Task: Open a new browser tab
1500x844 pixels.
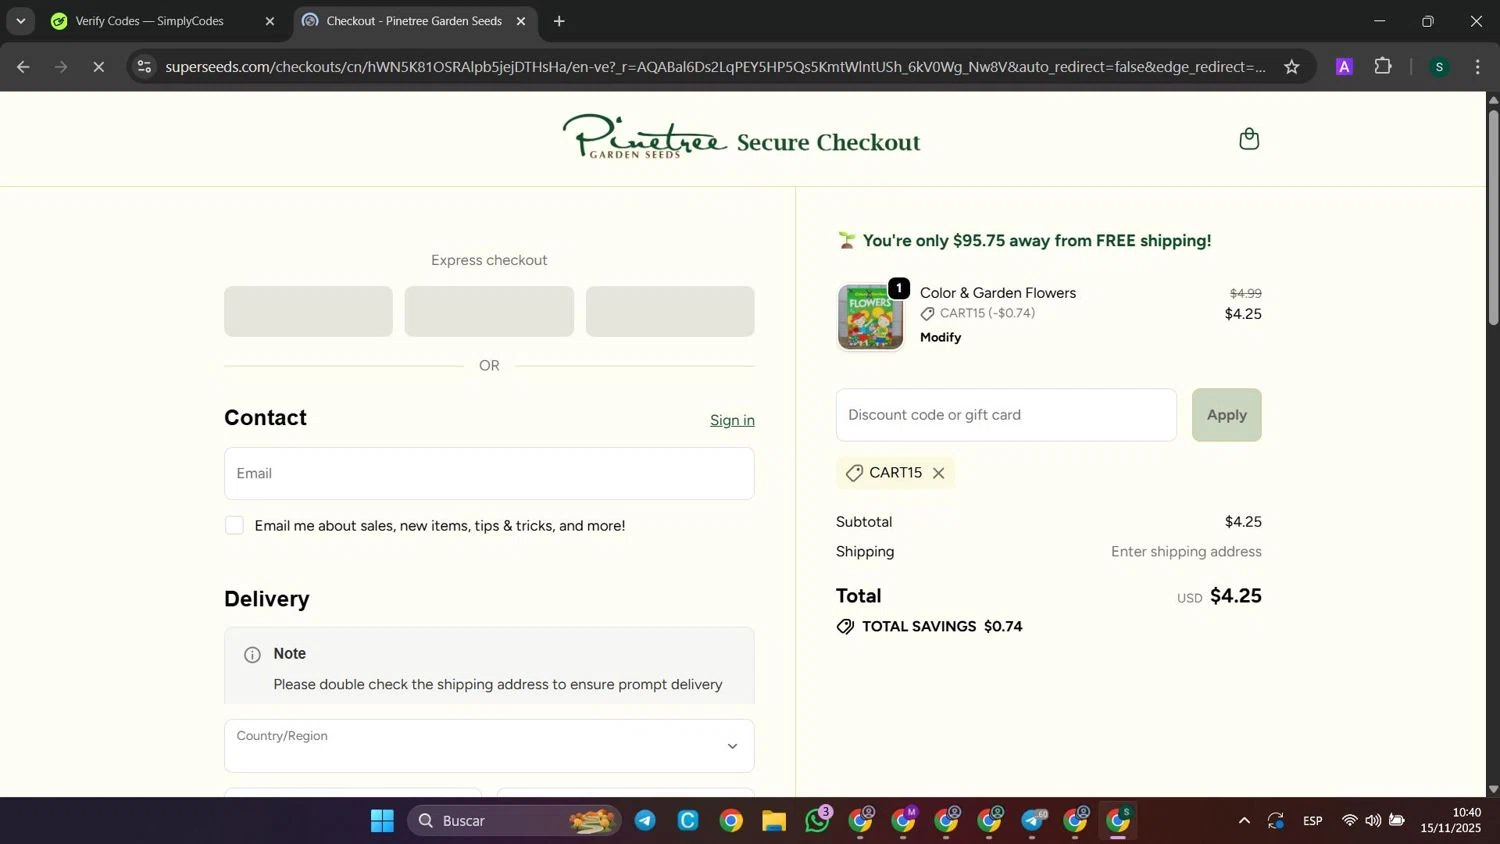Action: point(559,21)
